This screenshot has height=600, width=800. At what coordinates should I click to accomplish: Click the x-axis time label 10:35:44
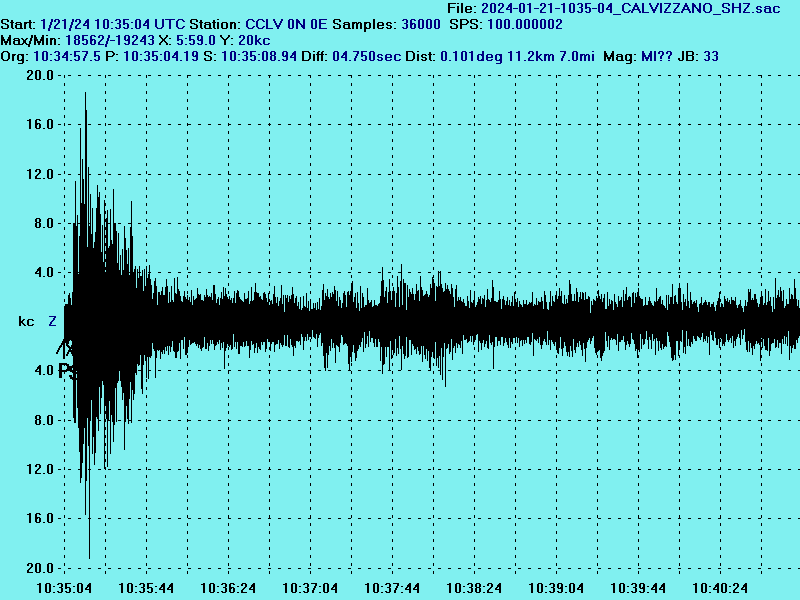[146, 588]
